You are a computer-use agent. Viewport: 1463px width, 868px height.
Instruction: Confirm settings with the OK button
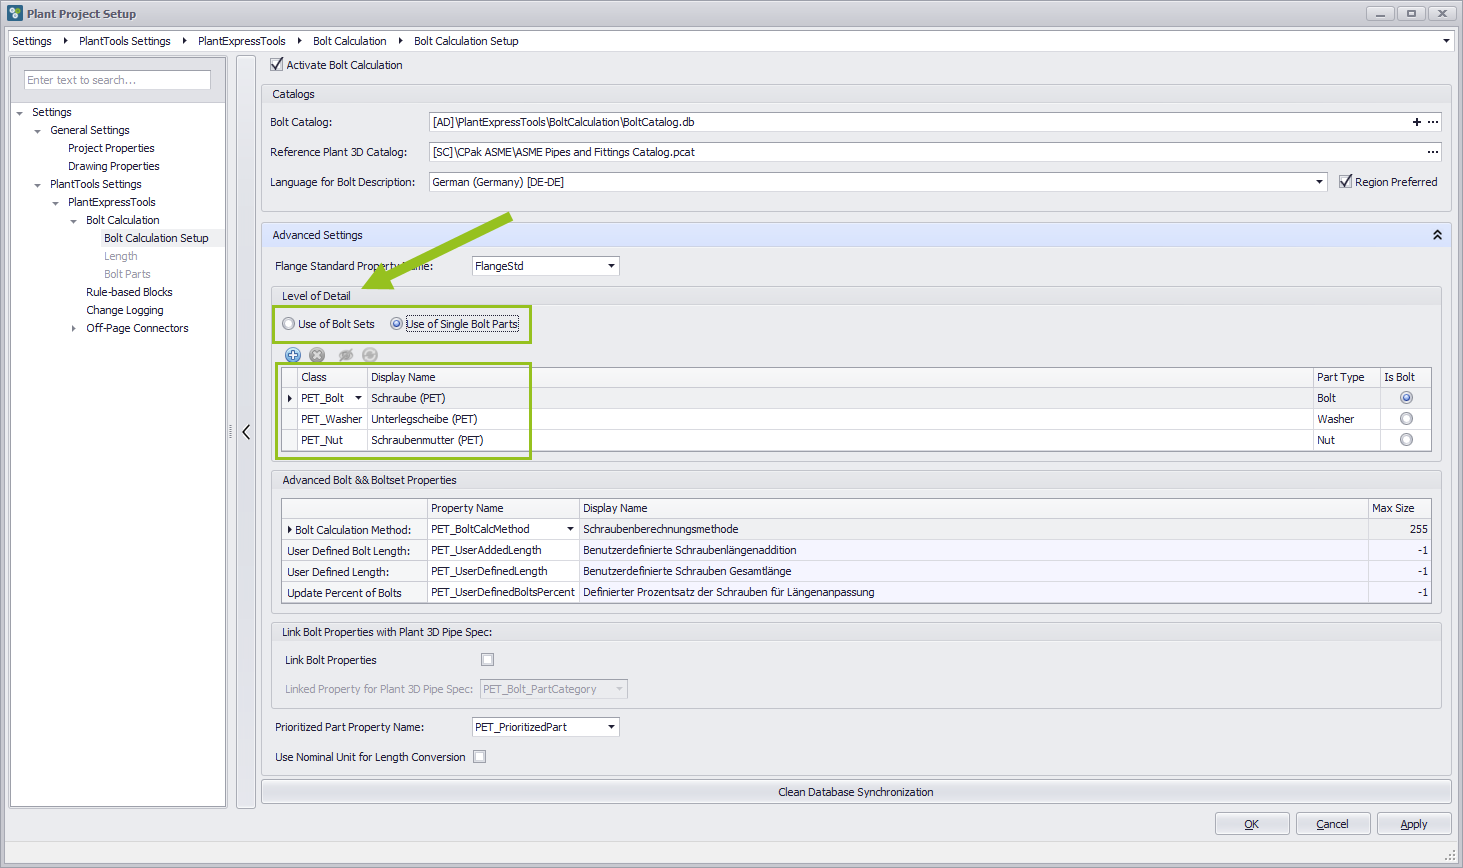[1251, 824]
